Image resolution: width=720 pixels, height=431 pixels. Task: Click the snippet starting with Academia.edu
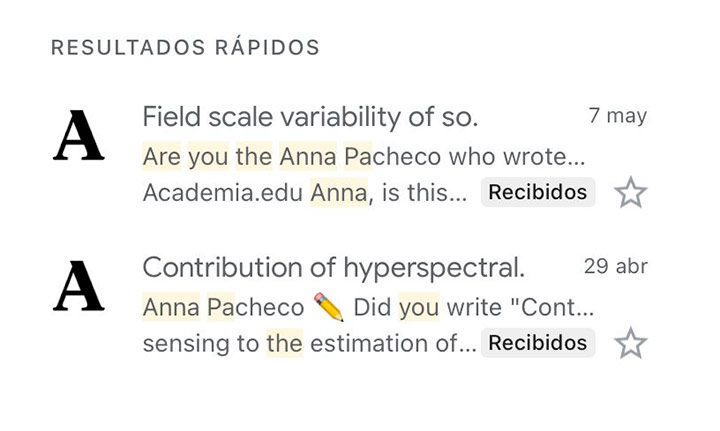(x=304, y=192)
